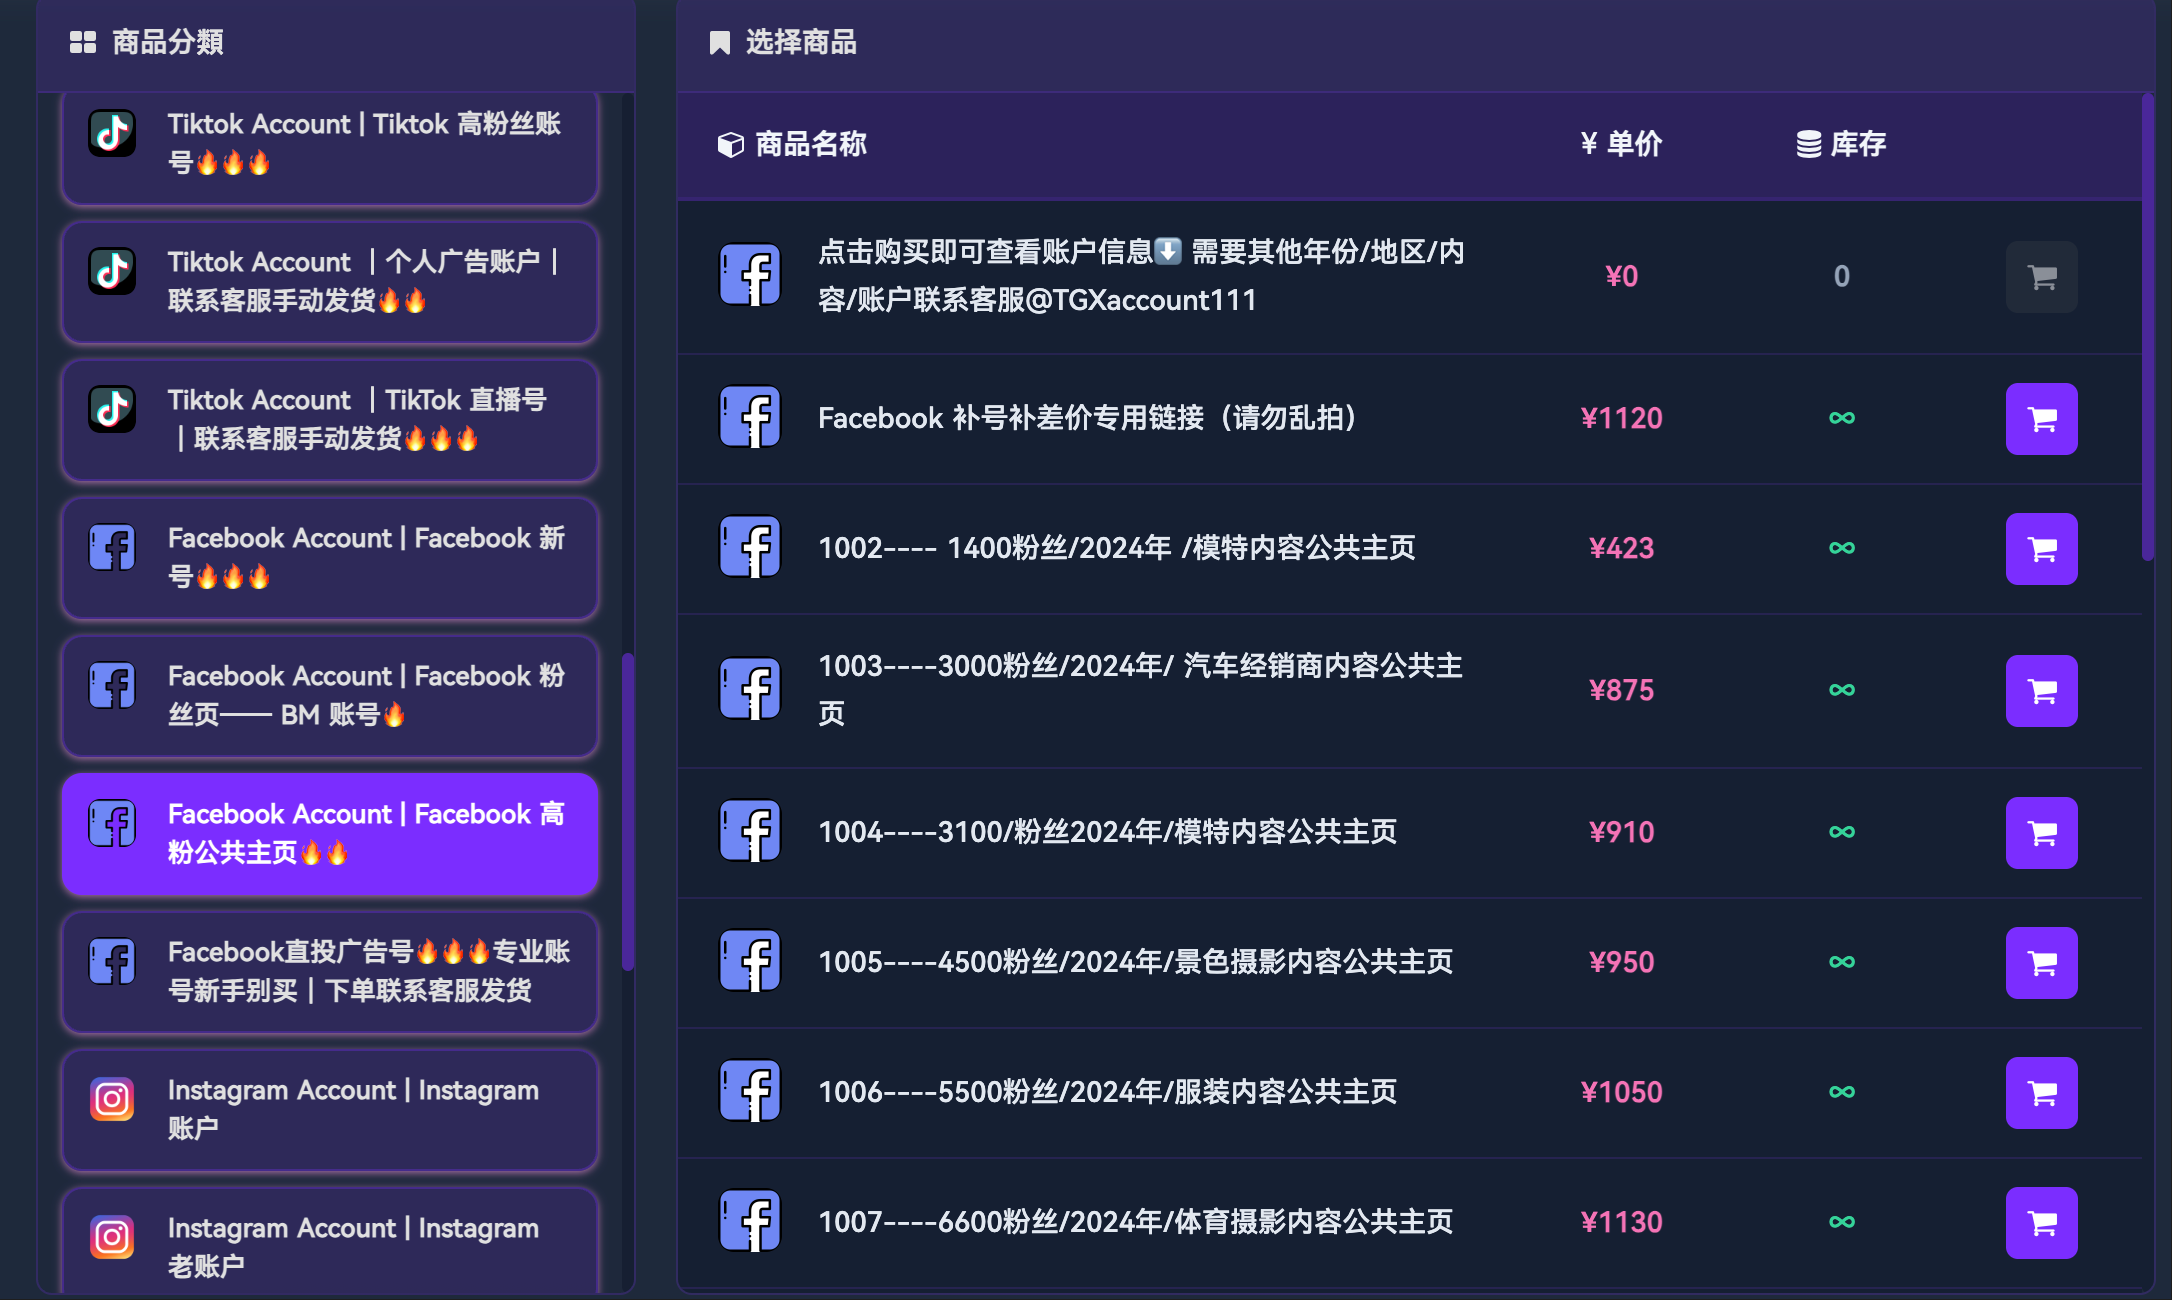This screenshot has height=1300, width=2172.
Task: Select Facebook 高粉公共主页 active category
Action: 330,834
